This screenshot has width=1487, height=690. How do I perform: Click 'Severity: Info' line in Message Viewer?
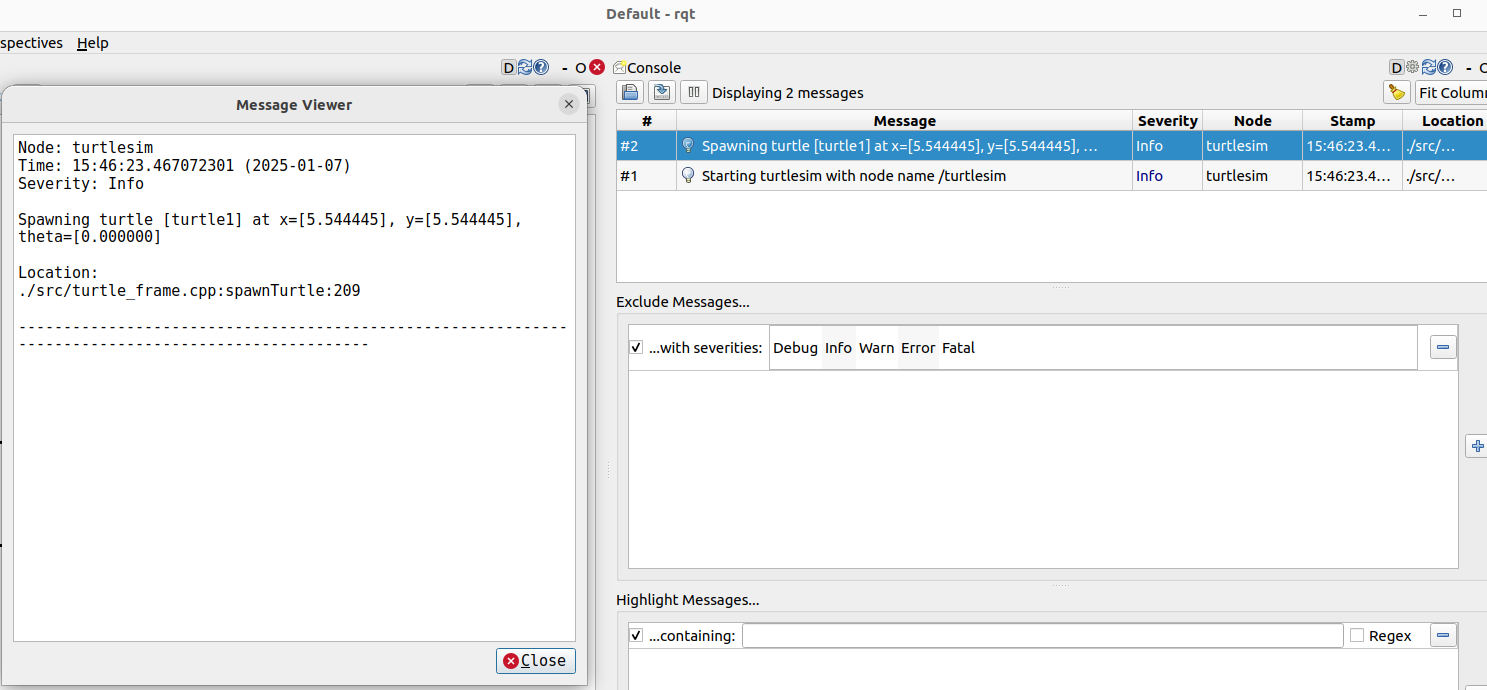[81, 183]
